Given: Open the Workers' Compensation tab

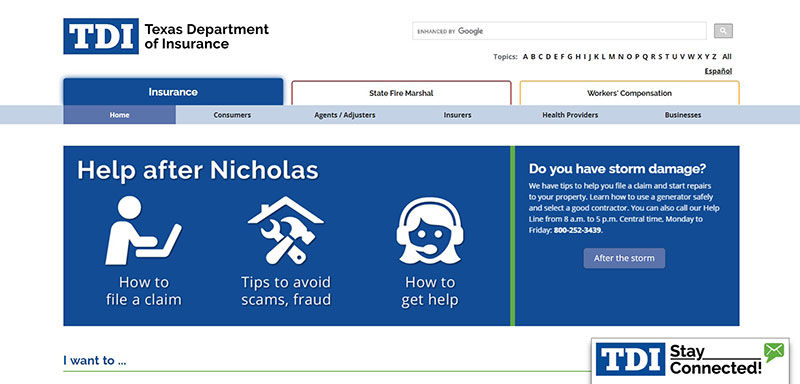Looking at the screenshot, I should tap(629, 93).
